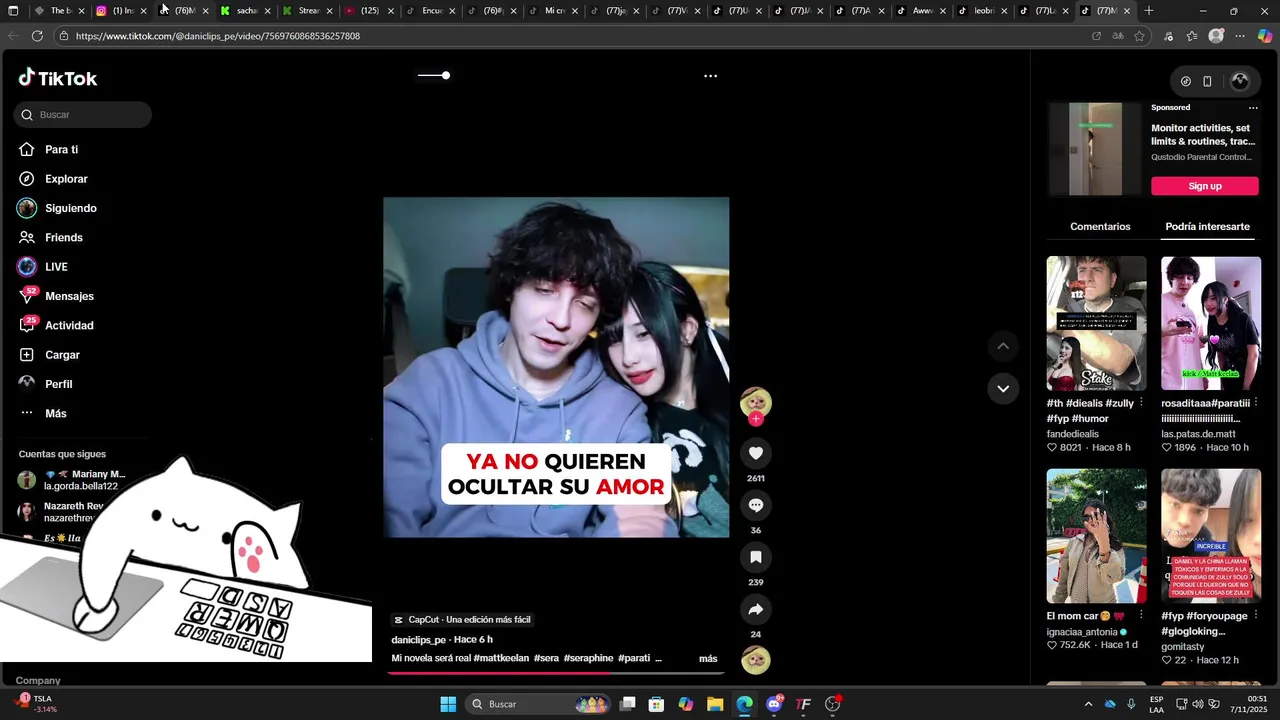Open daniclips_pe username below the video
The image size is (1280, 720).
click(x=418, y=640)
